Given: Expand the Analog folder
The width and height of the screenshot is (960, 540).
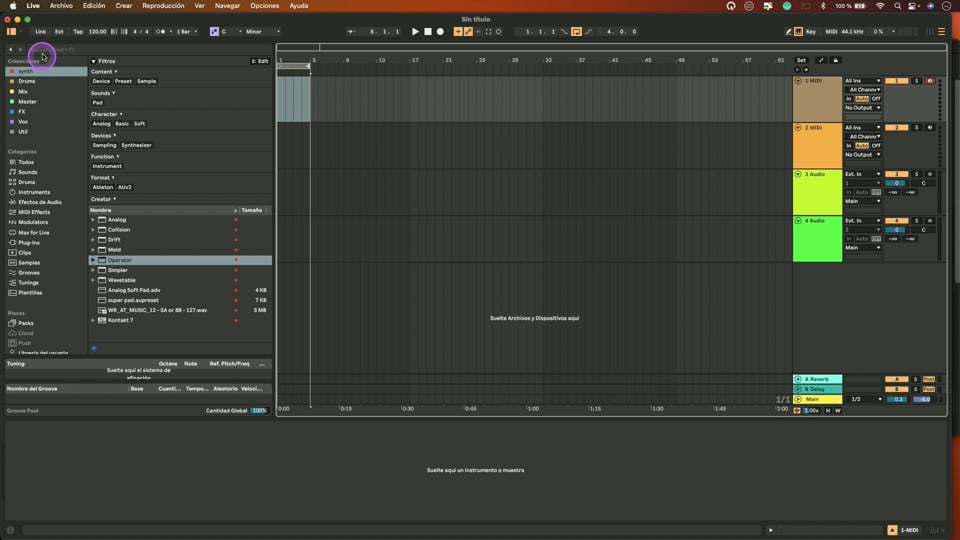Looking at the screenshot, I should point(93,220).
